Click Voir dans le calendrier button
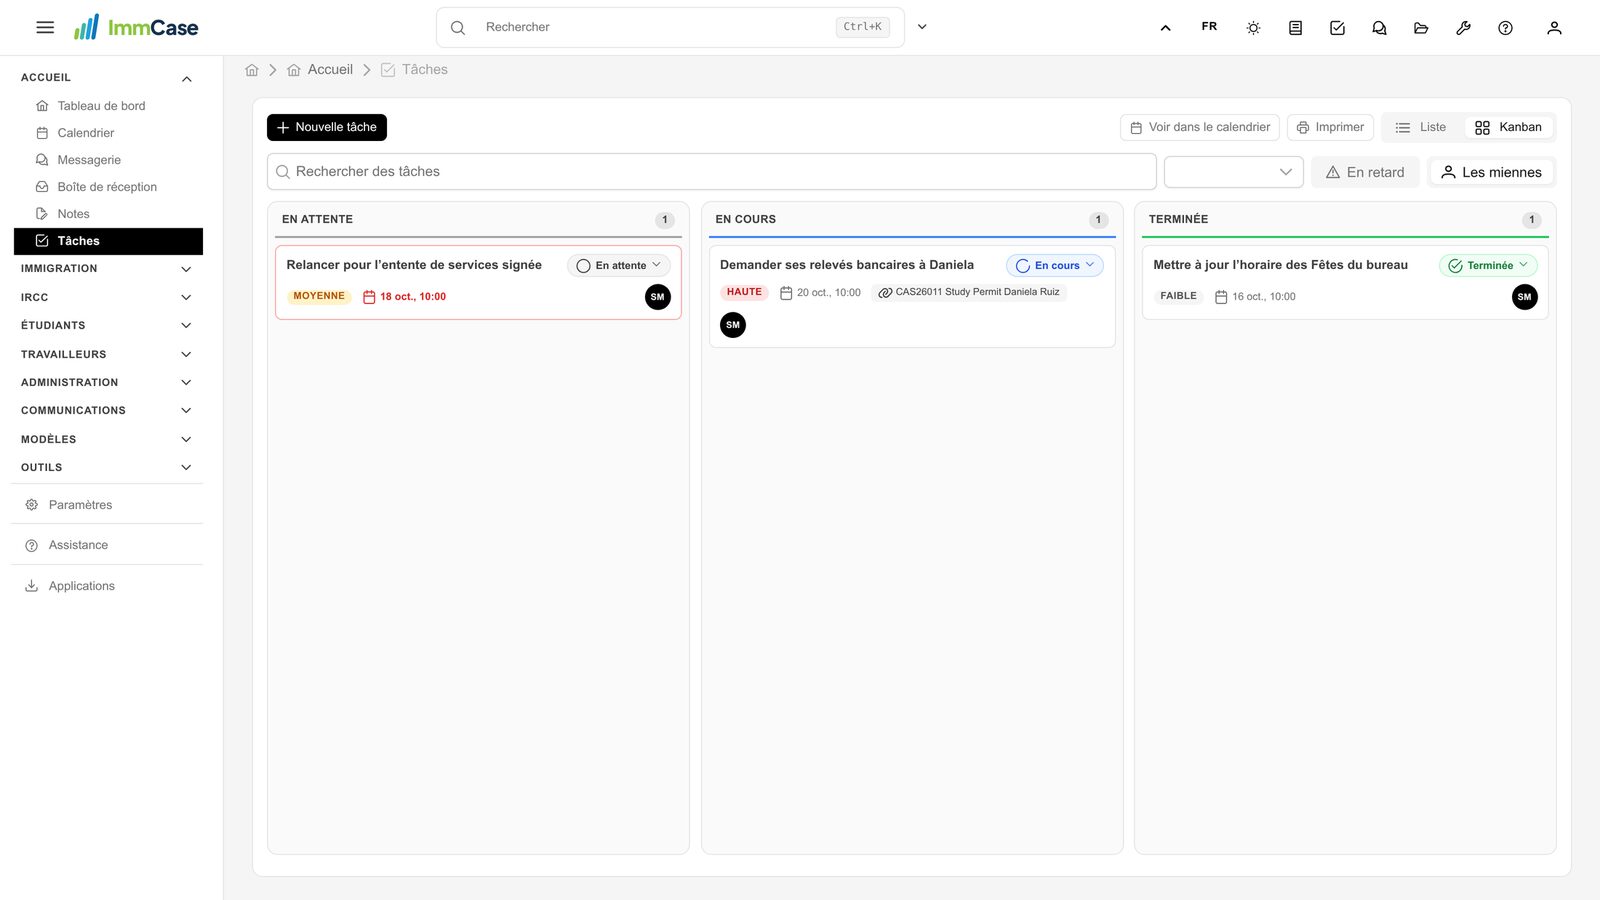 point(1200,127)
